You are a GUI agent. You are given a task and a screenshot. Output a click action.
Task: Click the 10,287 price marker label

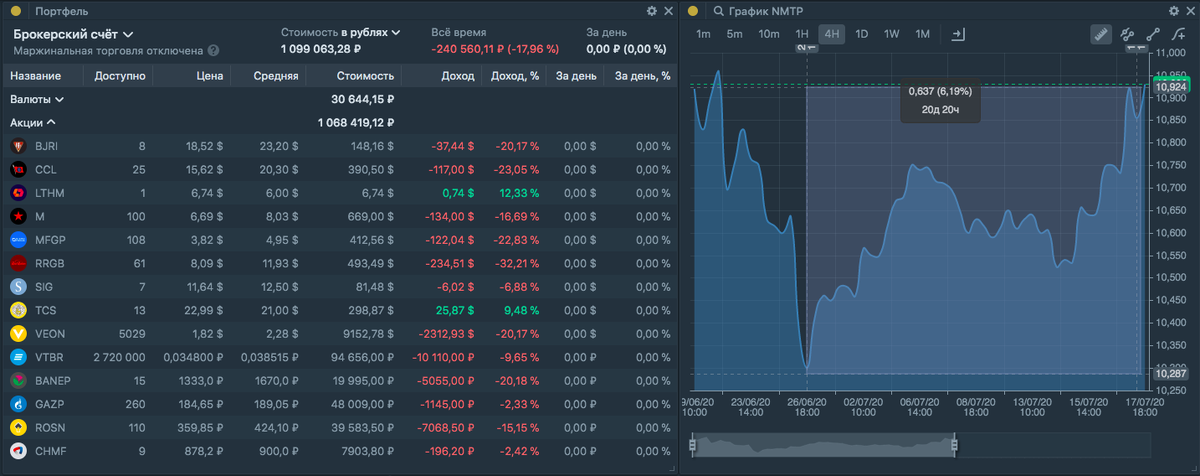[1171, 373]
